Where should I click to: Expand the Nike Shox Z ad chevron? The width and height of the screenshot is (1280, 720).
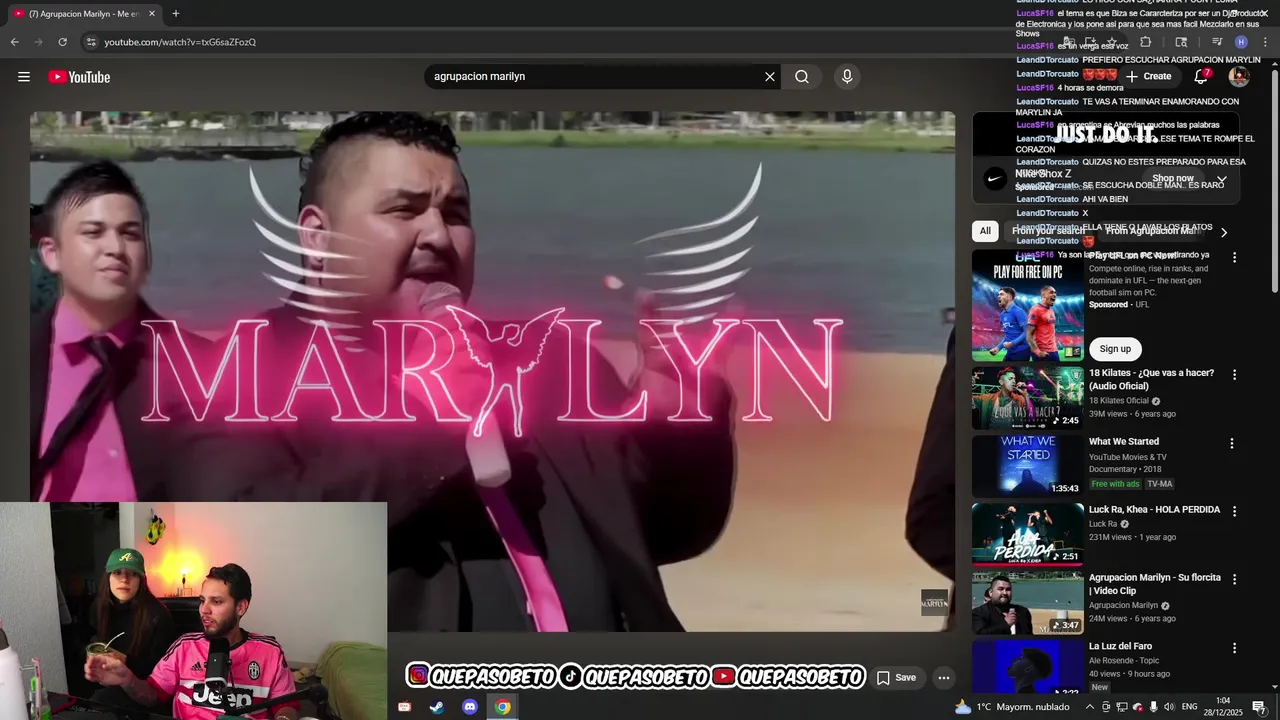[1221, 180]
